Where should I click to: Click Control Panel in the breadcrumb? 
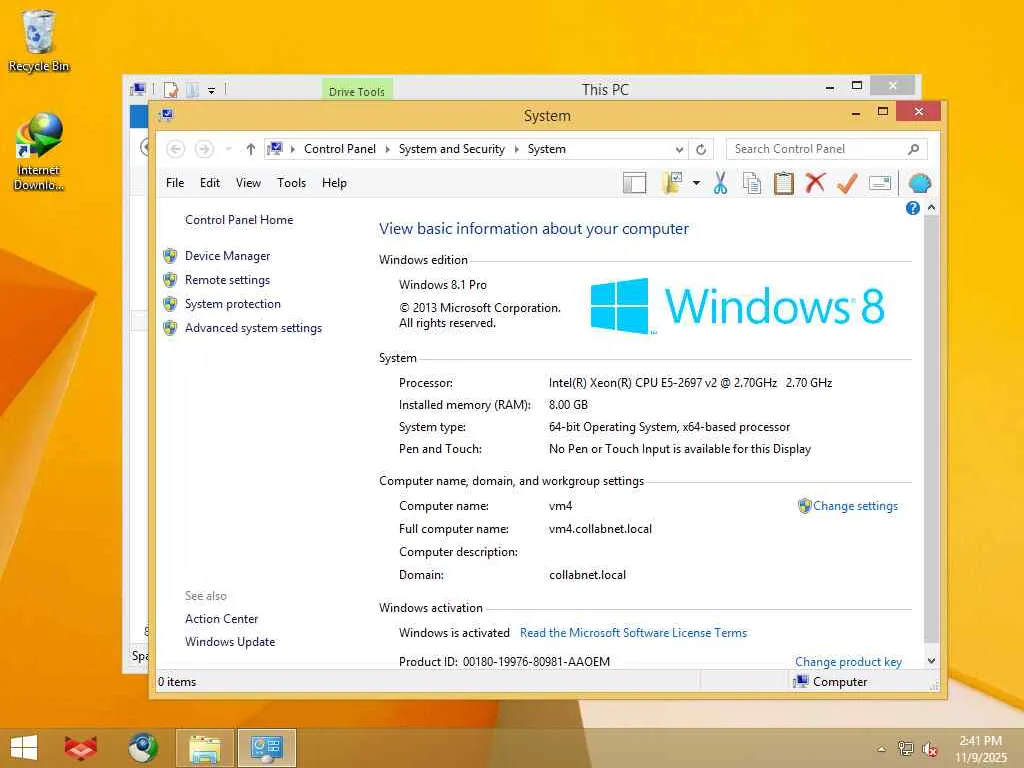pos(340,149)
